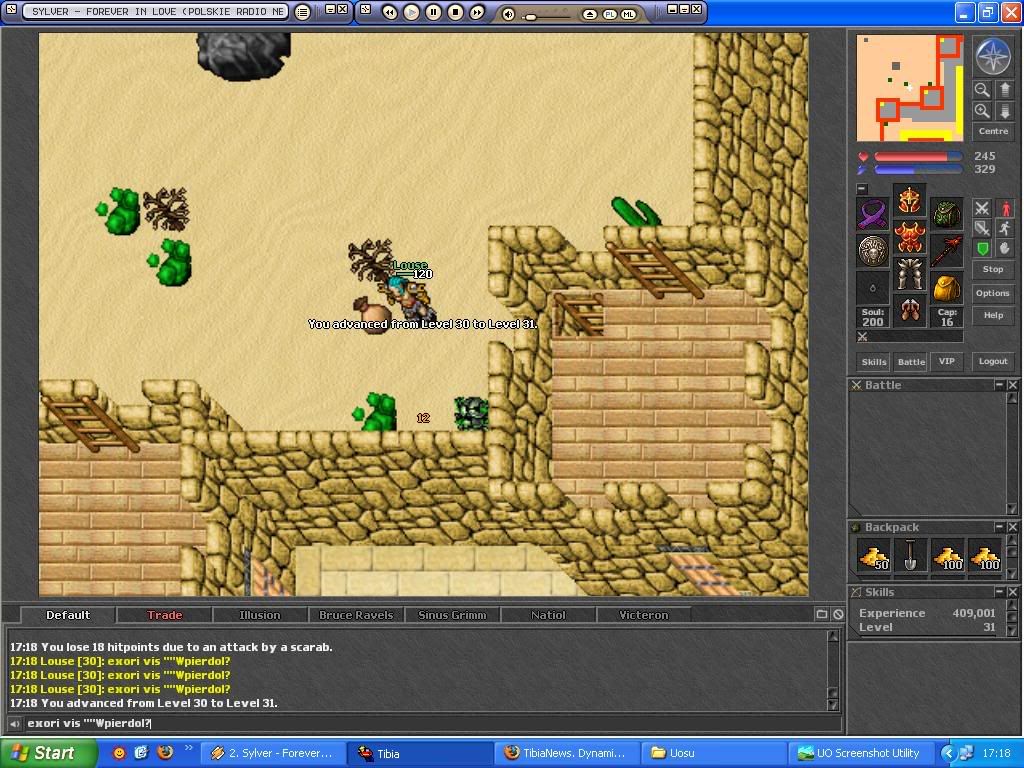Click the Stop button
Viewport: 1024px width, 768px height.
tap(993, 269)
